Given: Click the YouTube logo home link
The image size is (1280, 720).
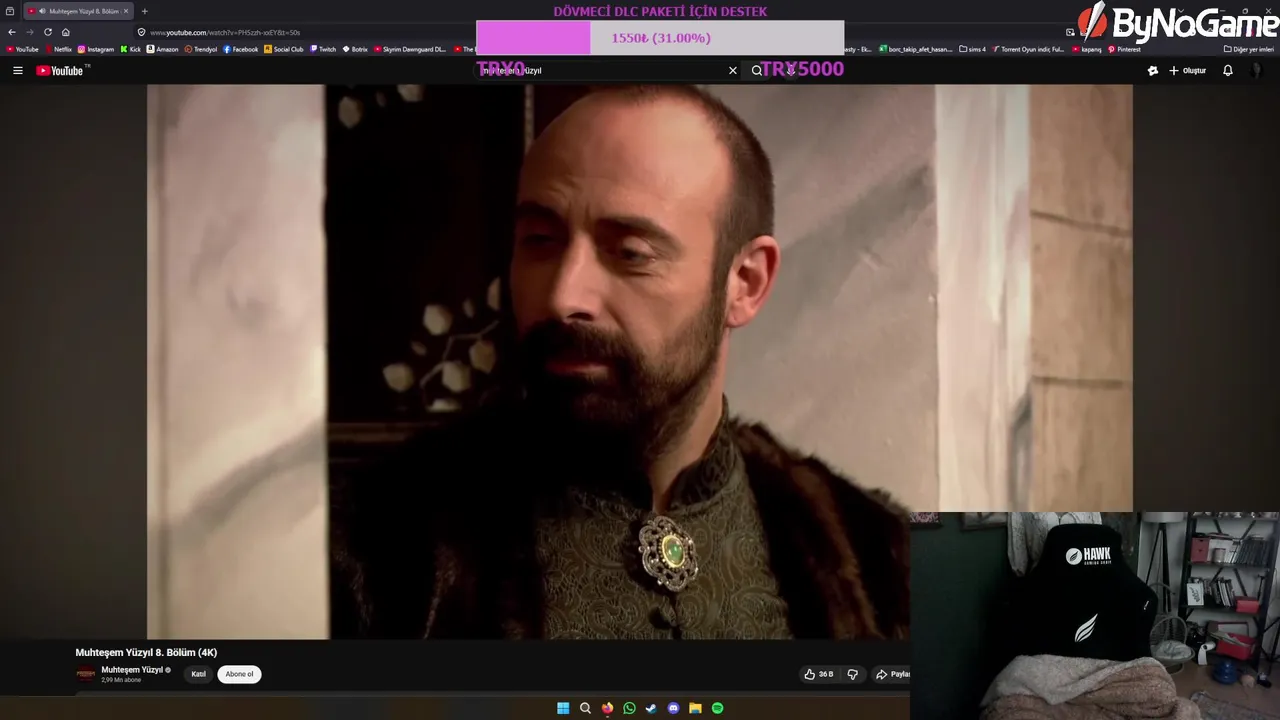Looking at the screenshot, I should pos(62,71).
